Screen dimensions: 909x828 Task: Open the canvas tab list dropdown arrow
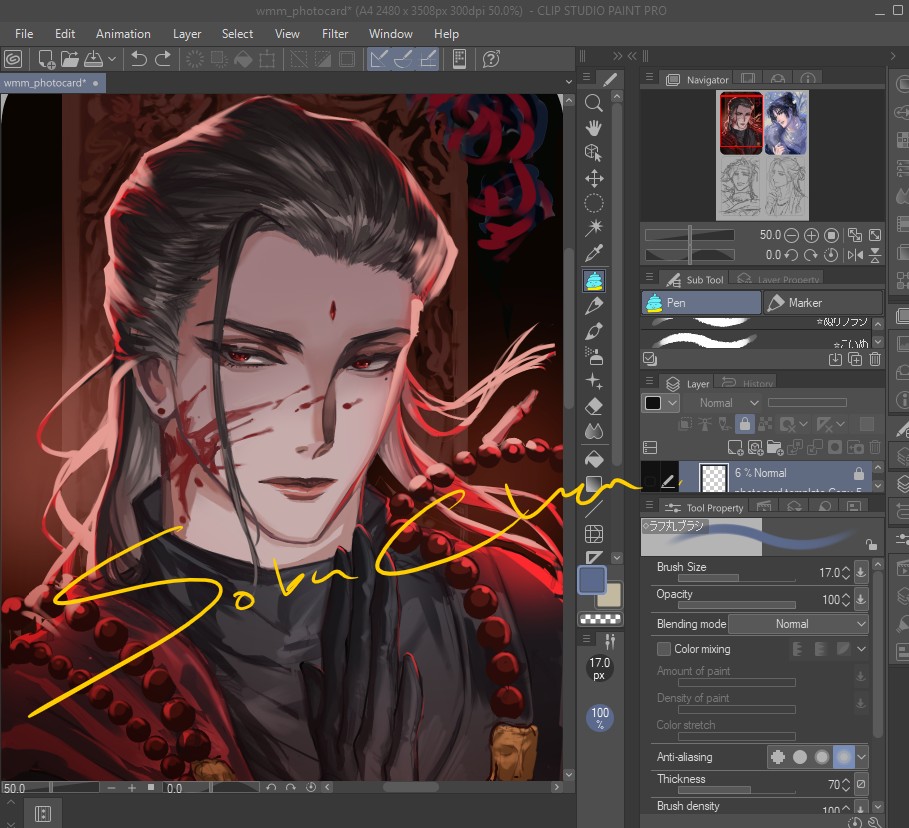pyautogui.click(x=569, y=83)
